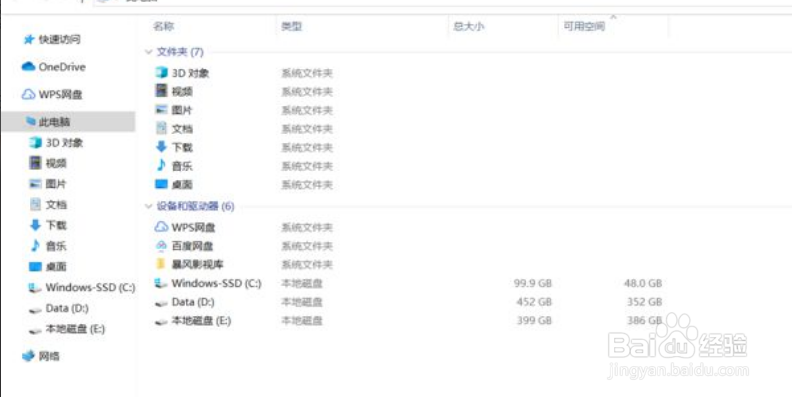Click the 下载 arrow icon in sidebar
Screen dimensions: 792x397
click(x=35, y=225)
